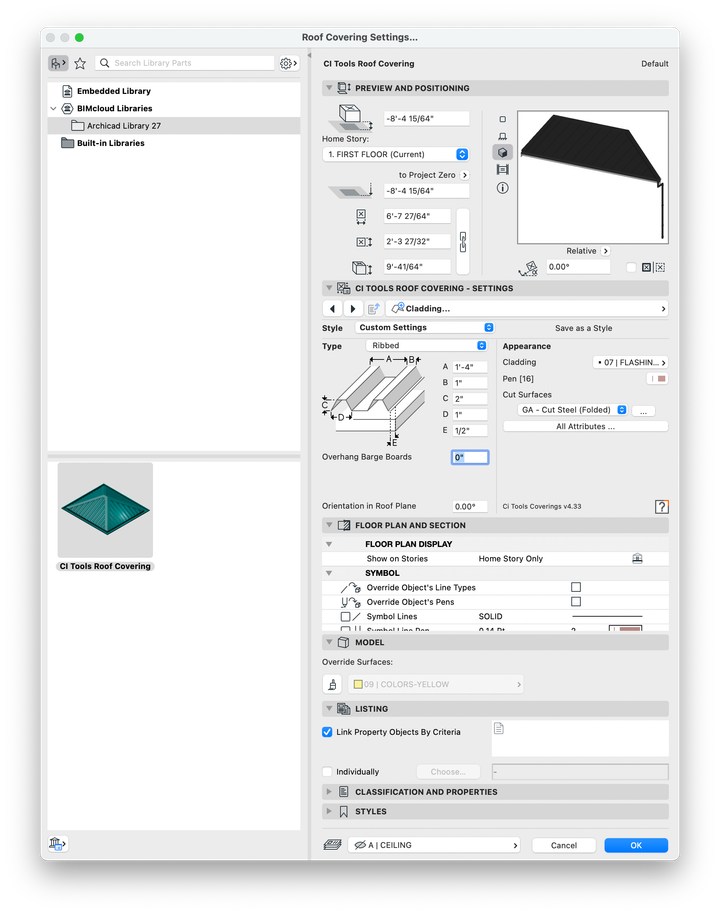Open the Style Custom Settings dropdown
Image resolution: width=720 pixels, height=914 pixels.
click(425, 328)
